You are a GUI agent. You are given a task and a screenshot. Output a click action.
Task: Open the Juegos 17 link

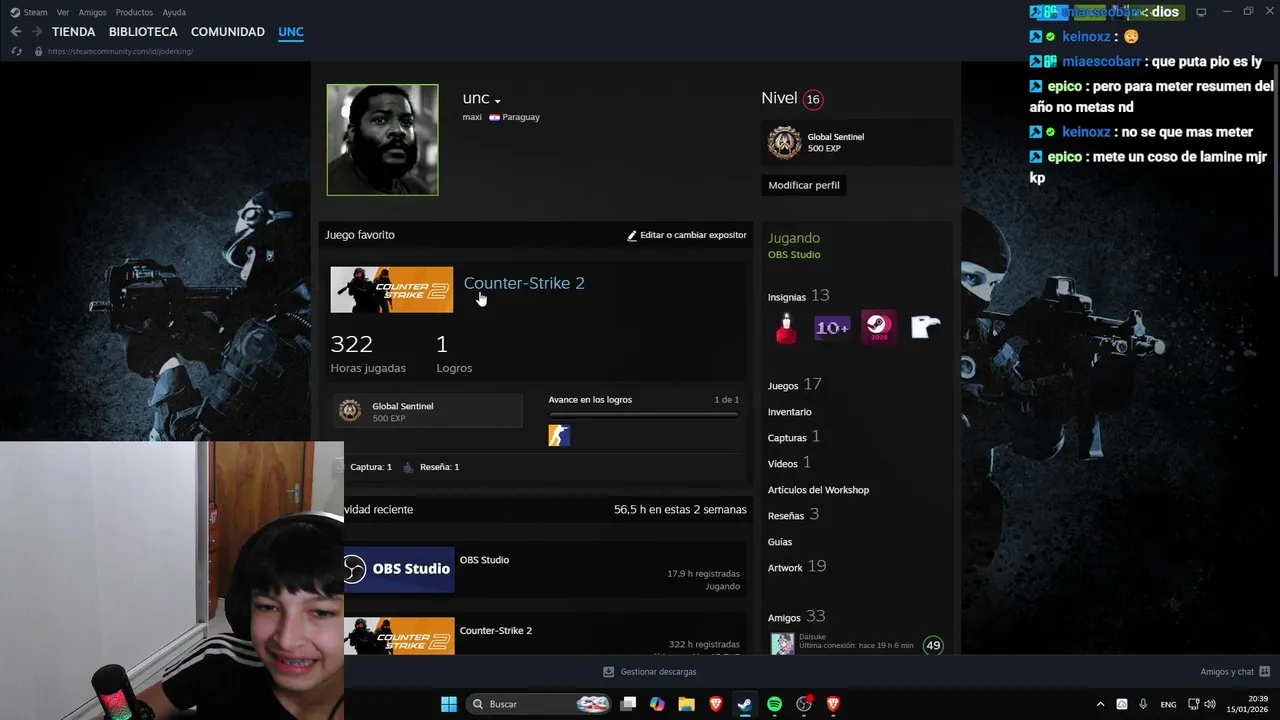coord(795,385)
